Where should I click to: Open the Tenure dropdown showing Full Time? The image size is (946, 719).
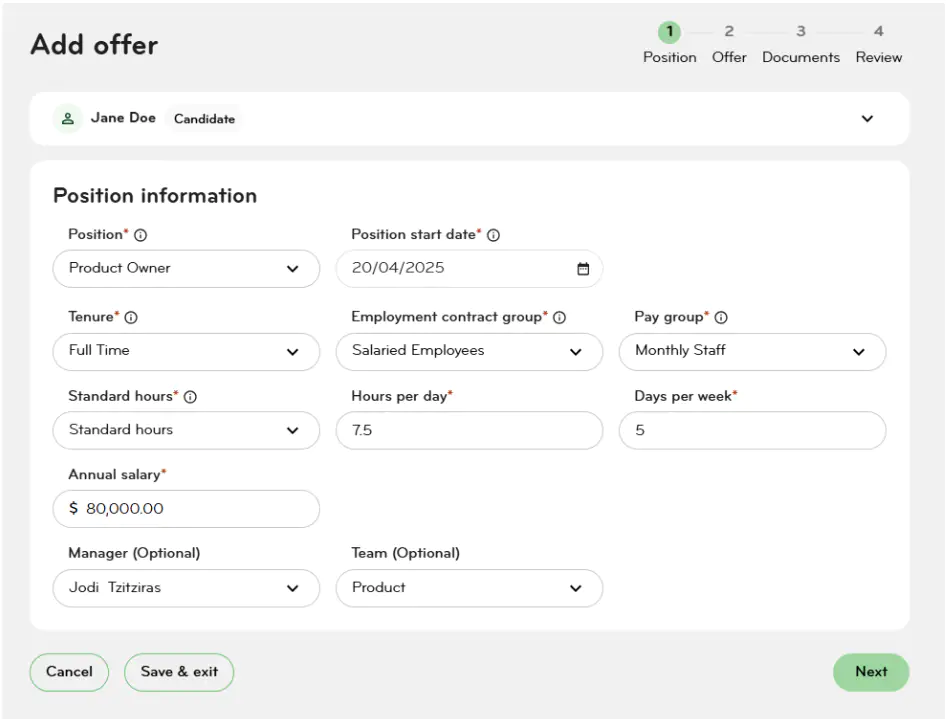click(186, 352)
